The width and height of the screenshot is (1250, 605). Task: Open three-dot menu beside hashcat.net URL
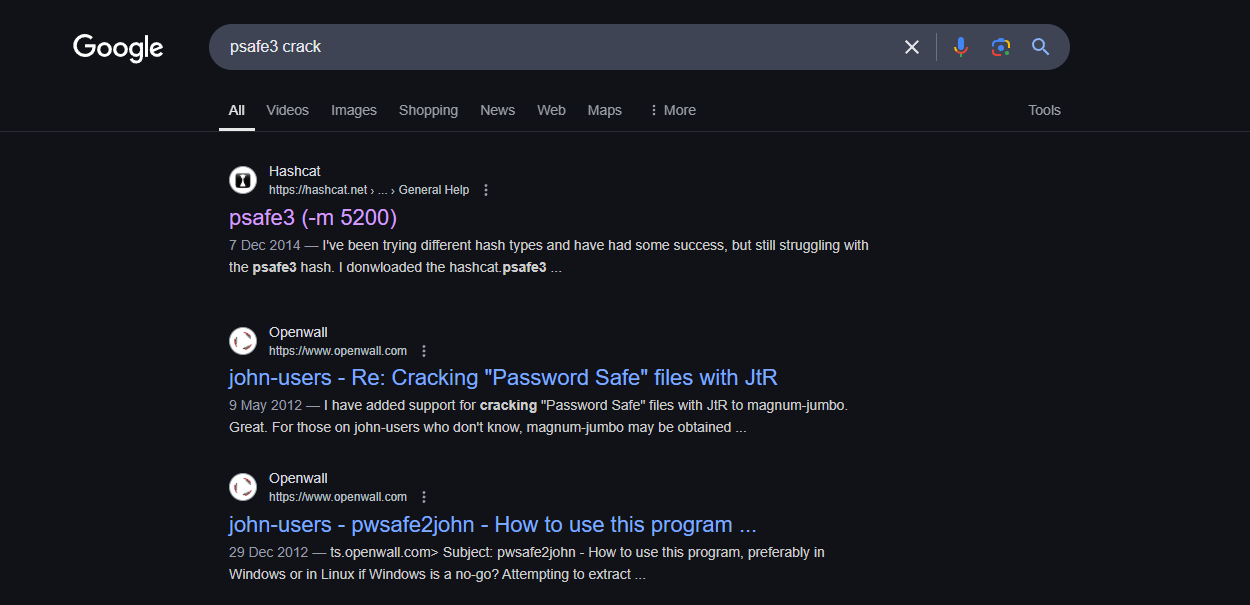486,190
